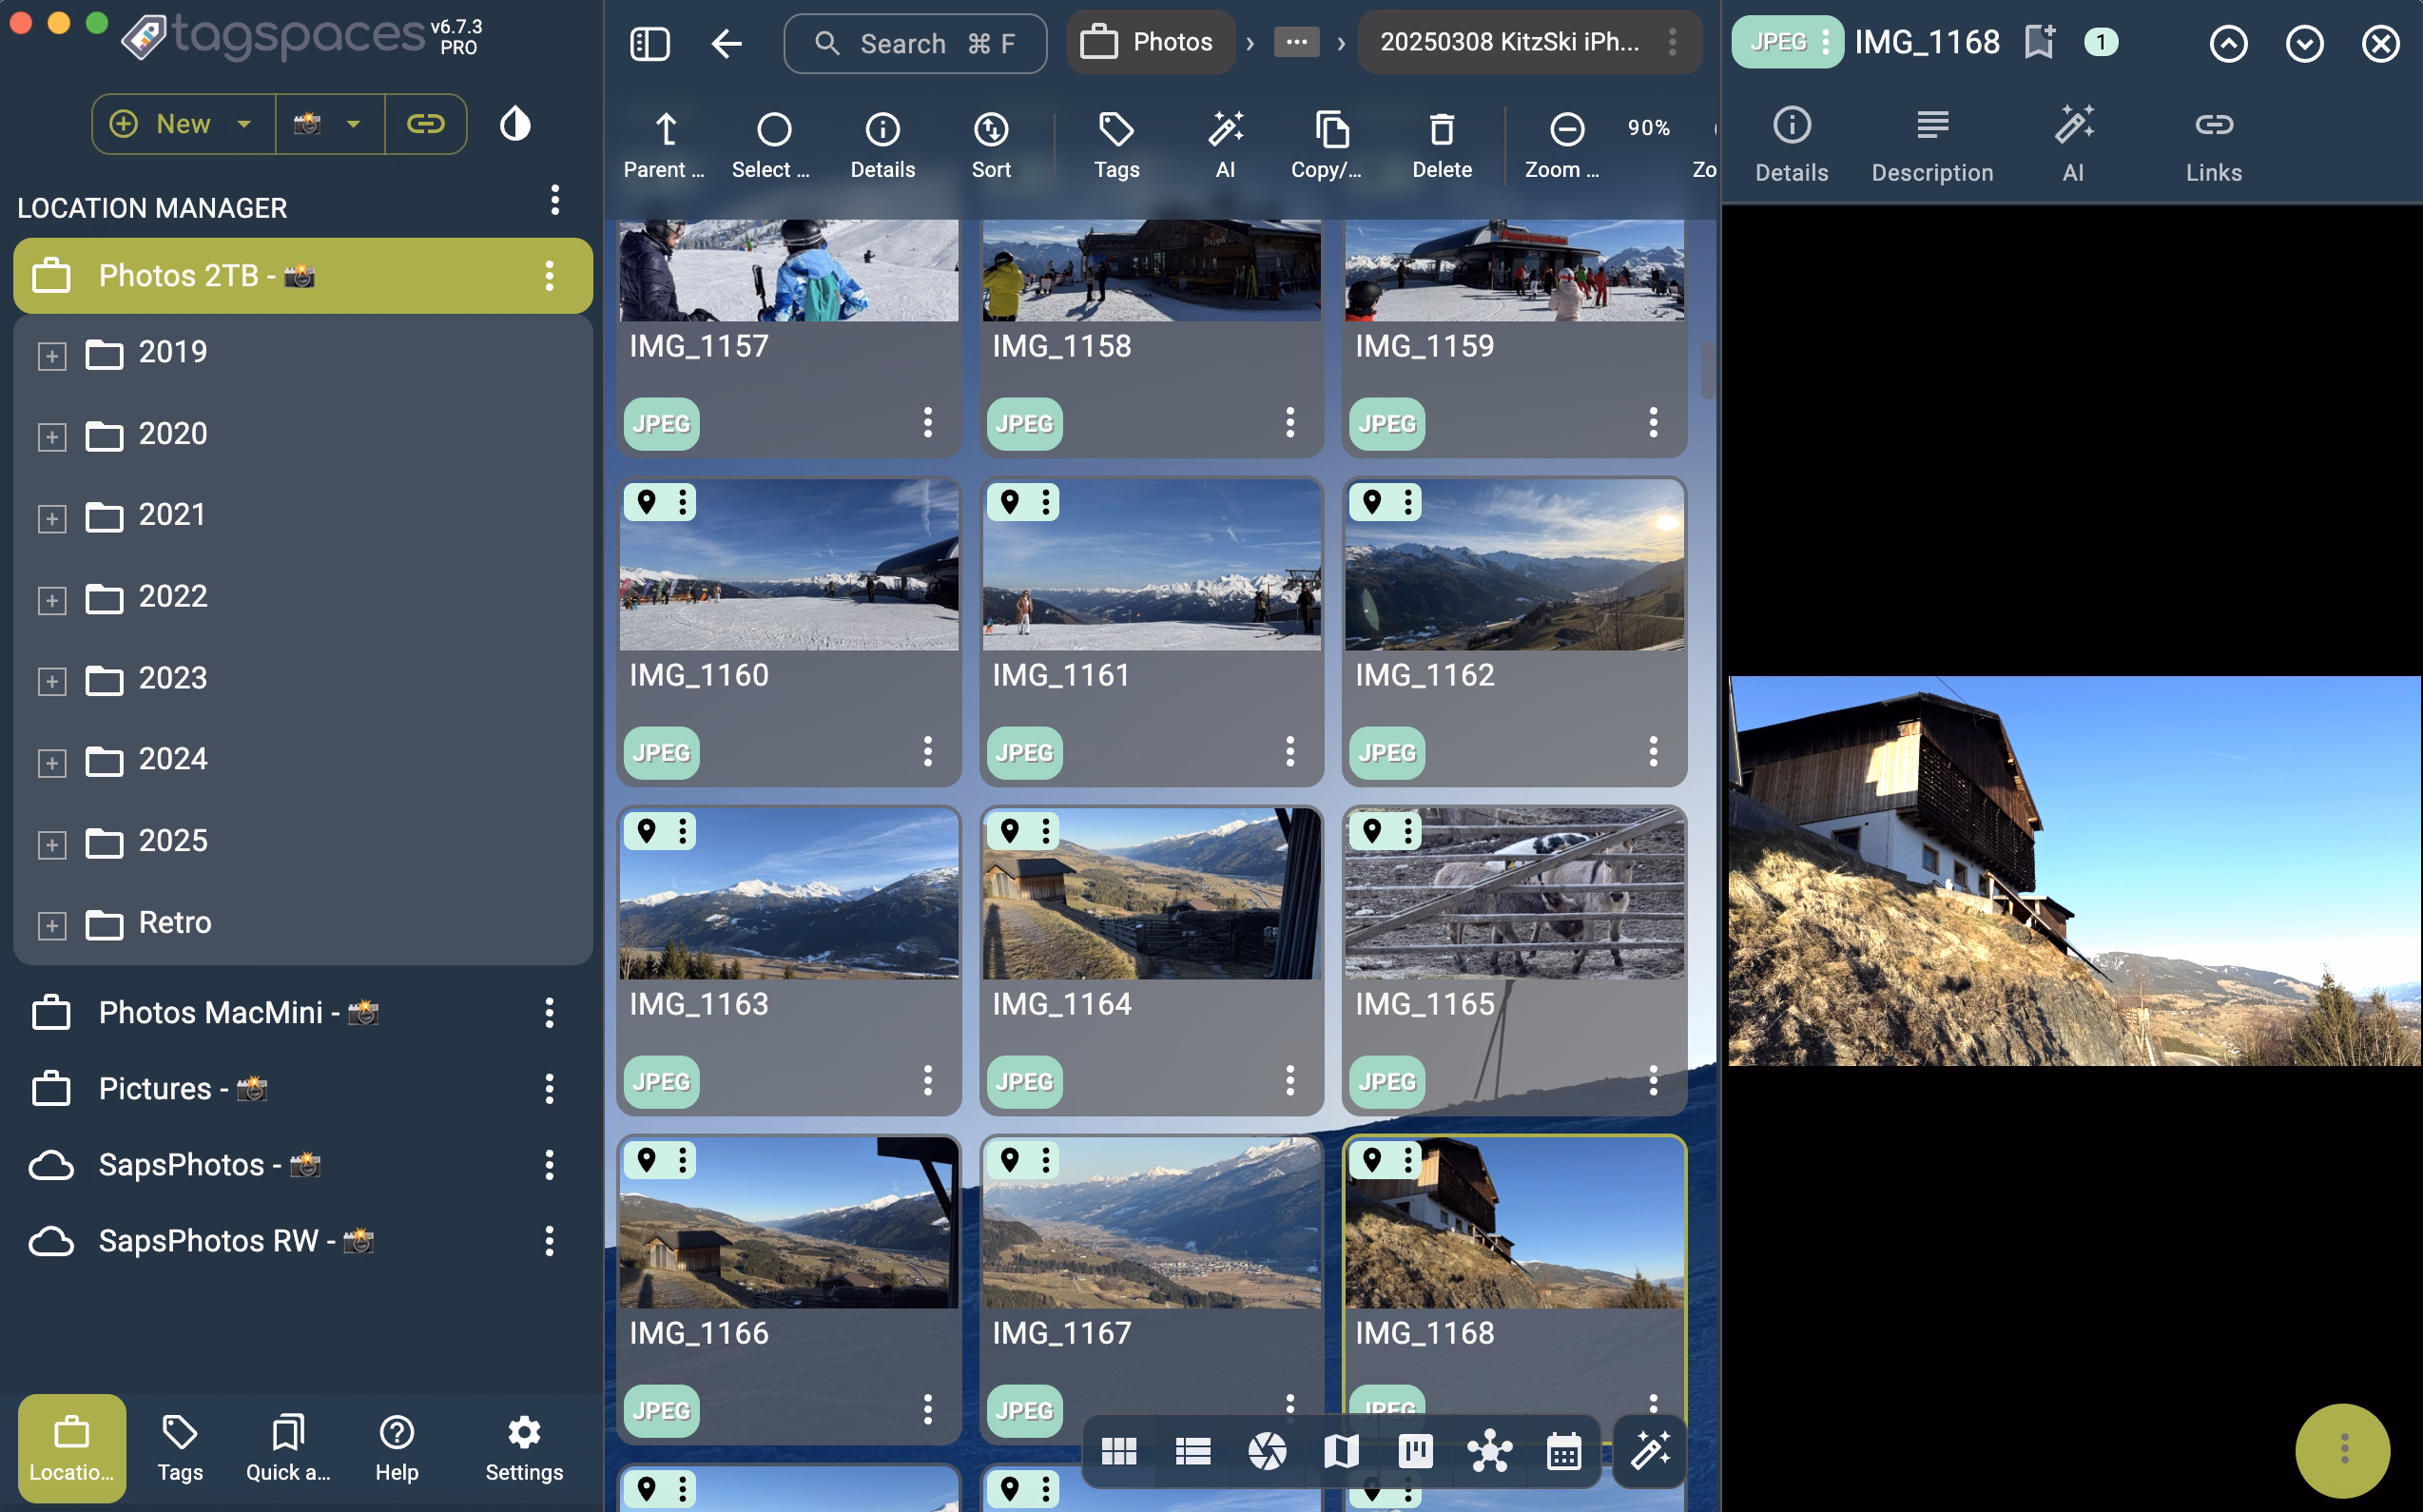Image resolution: width=2423 pixels, height=1512 pixels.
Task: Collapse the IMG_1168 preview with the down chevron
Action: click(x=2304, y=43)
